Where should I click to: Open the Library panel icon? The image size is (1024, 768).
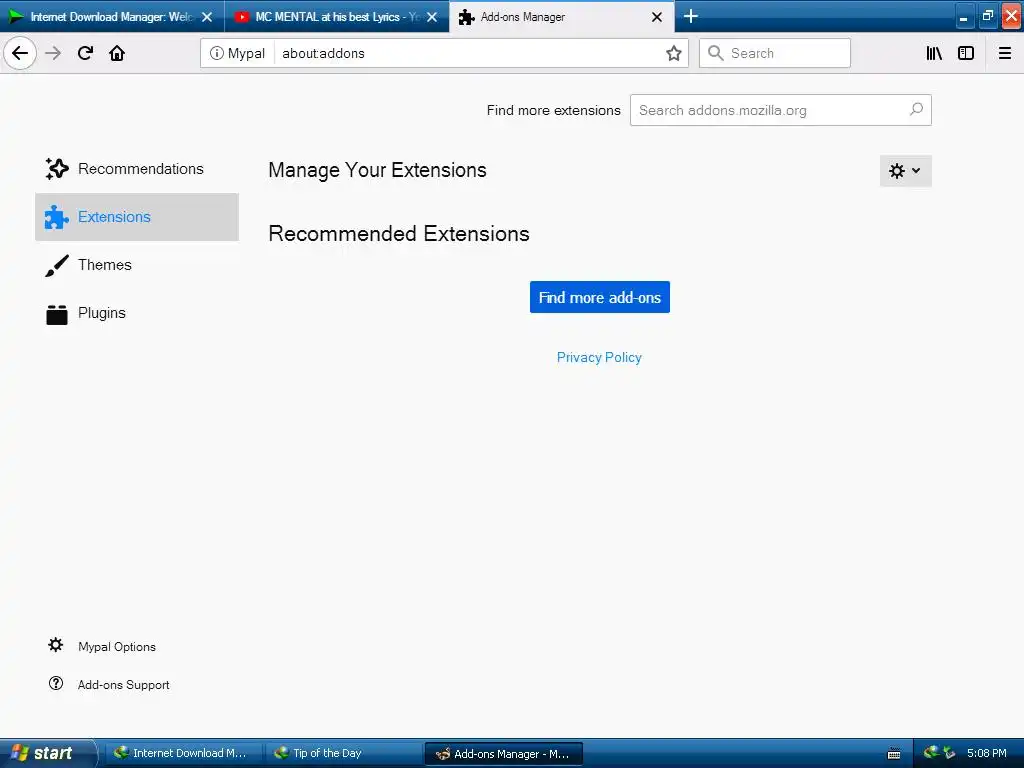pyautogui.click(x=934, y=53)
